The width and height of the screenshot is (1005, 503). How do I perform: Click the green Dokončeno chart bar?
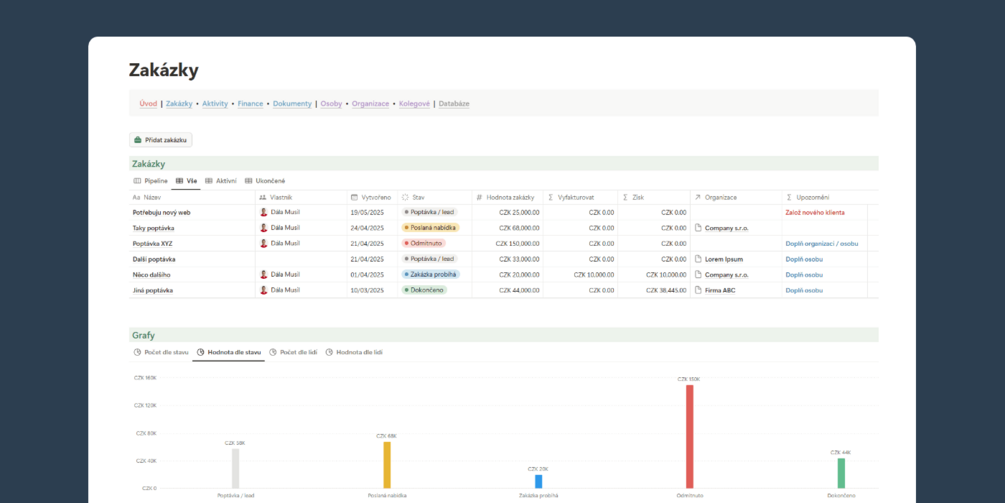tap(841, 473)
